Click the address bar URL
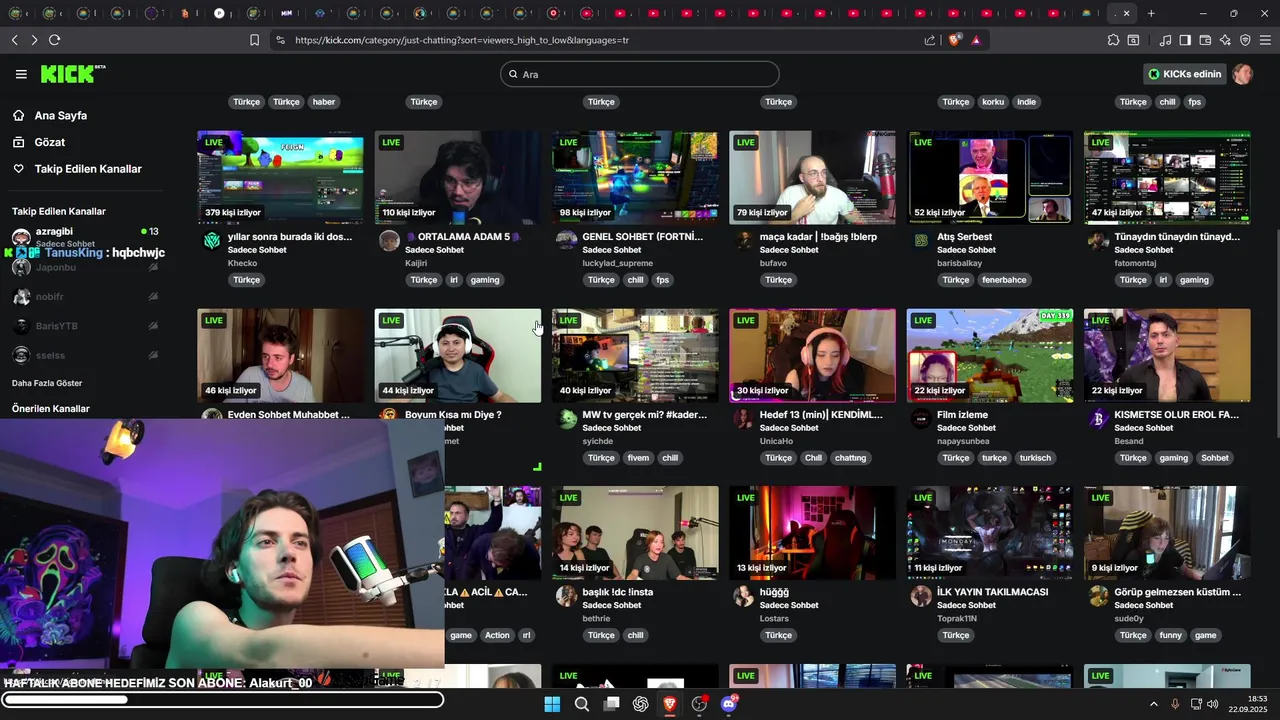Screen dimensions: 1280x720 (x=462, y=40)
